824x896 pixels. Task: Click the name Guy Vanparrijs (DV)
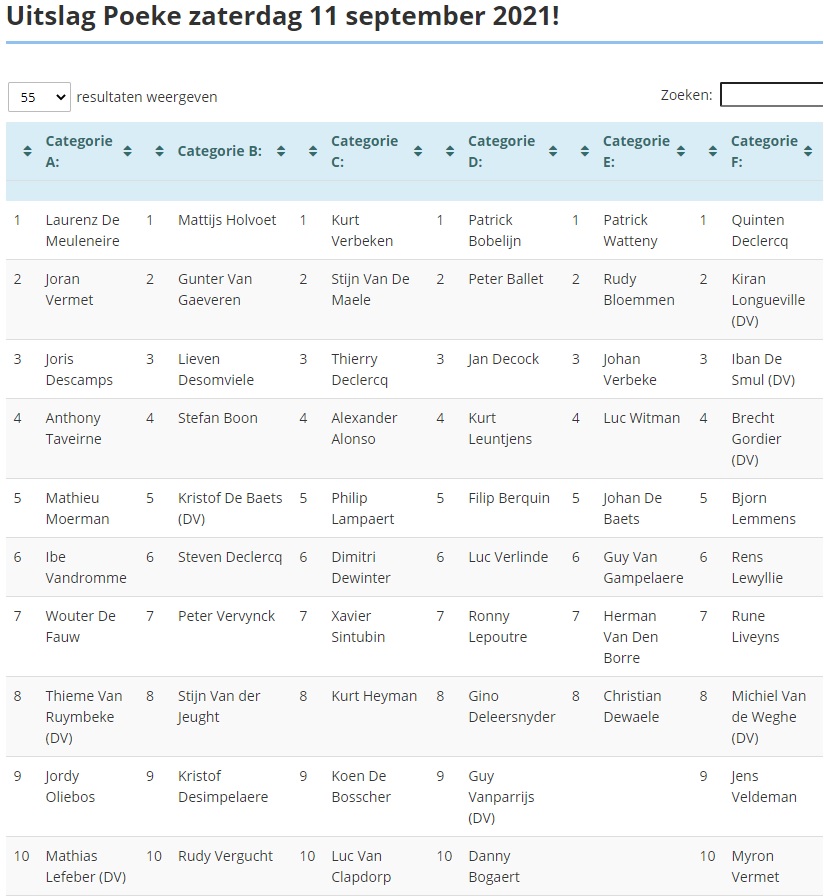(x=501, y=797)
